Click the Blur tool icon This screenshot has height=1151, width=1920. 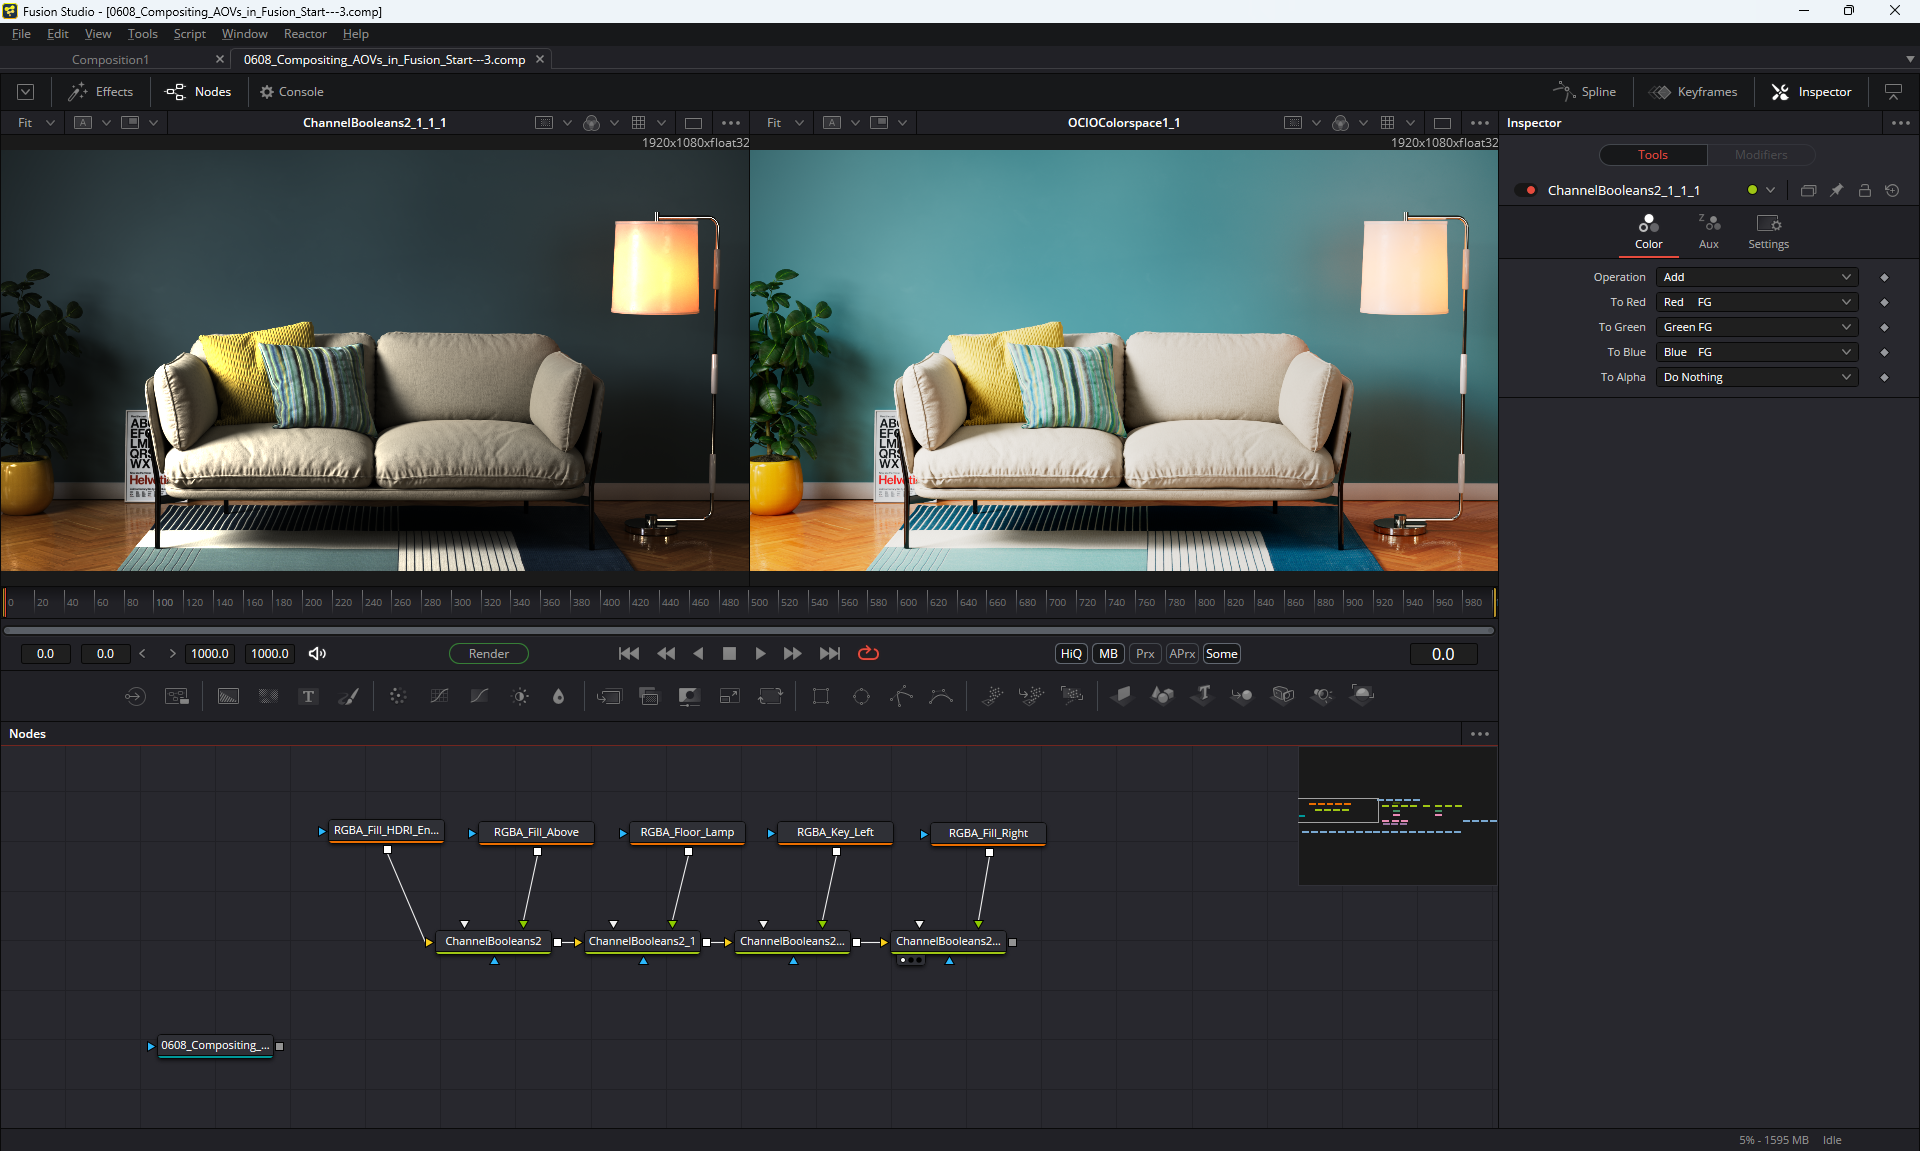558,696
